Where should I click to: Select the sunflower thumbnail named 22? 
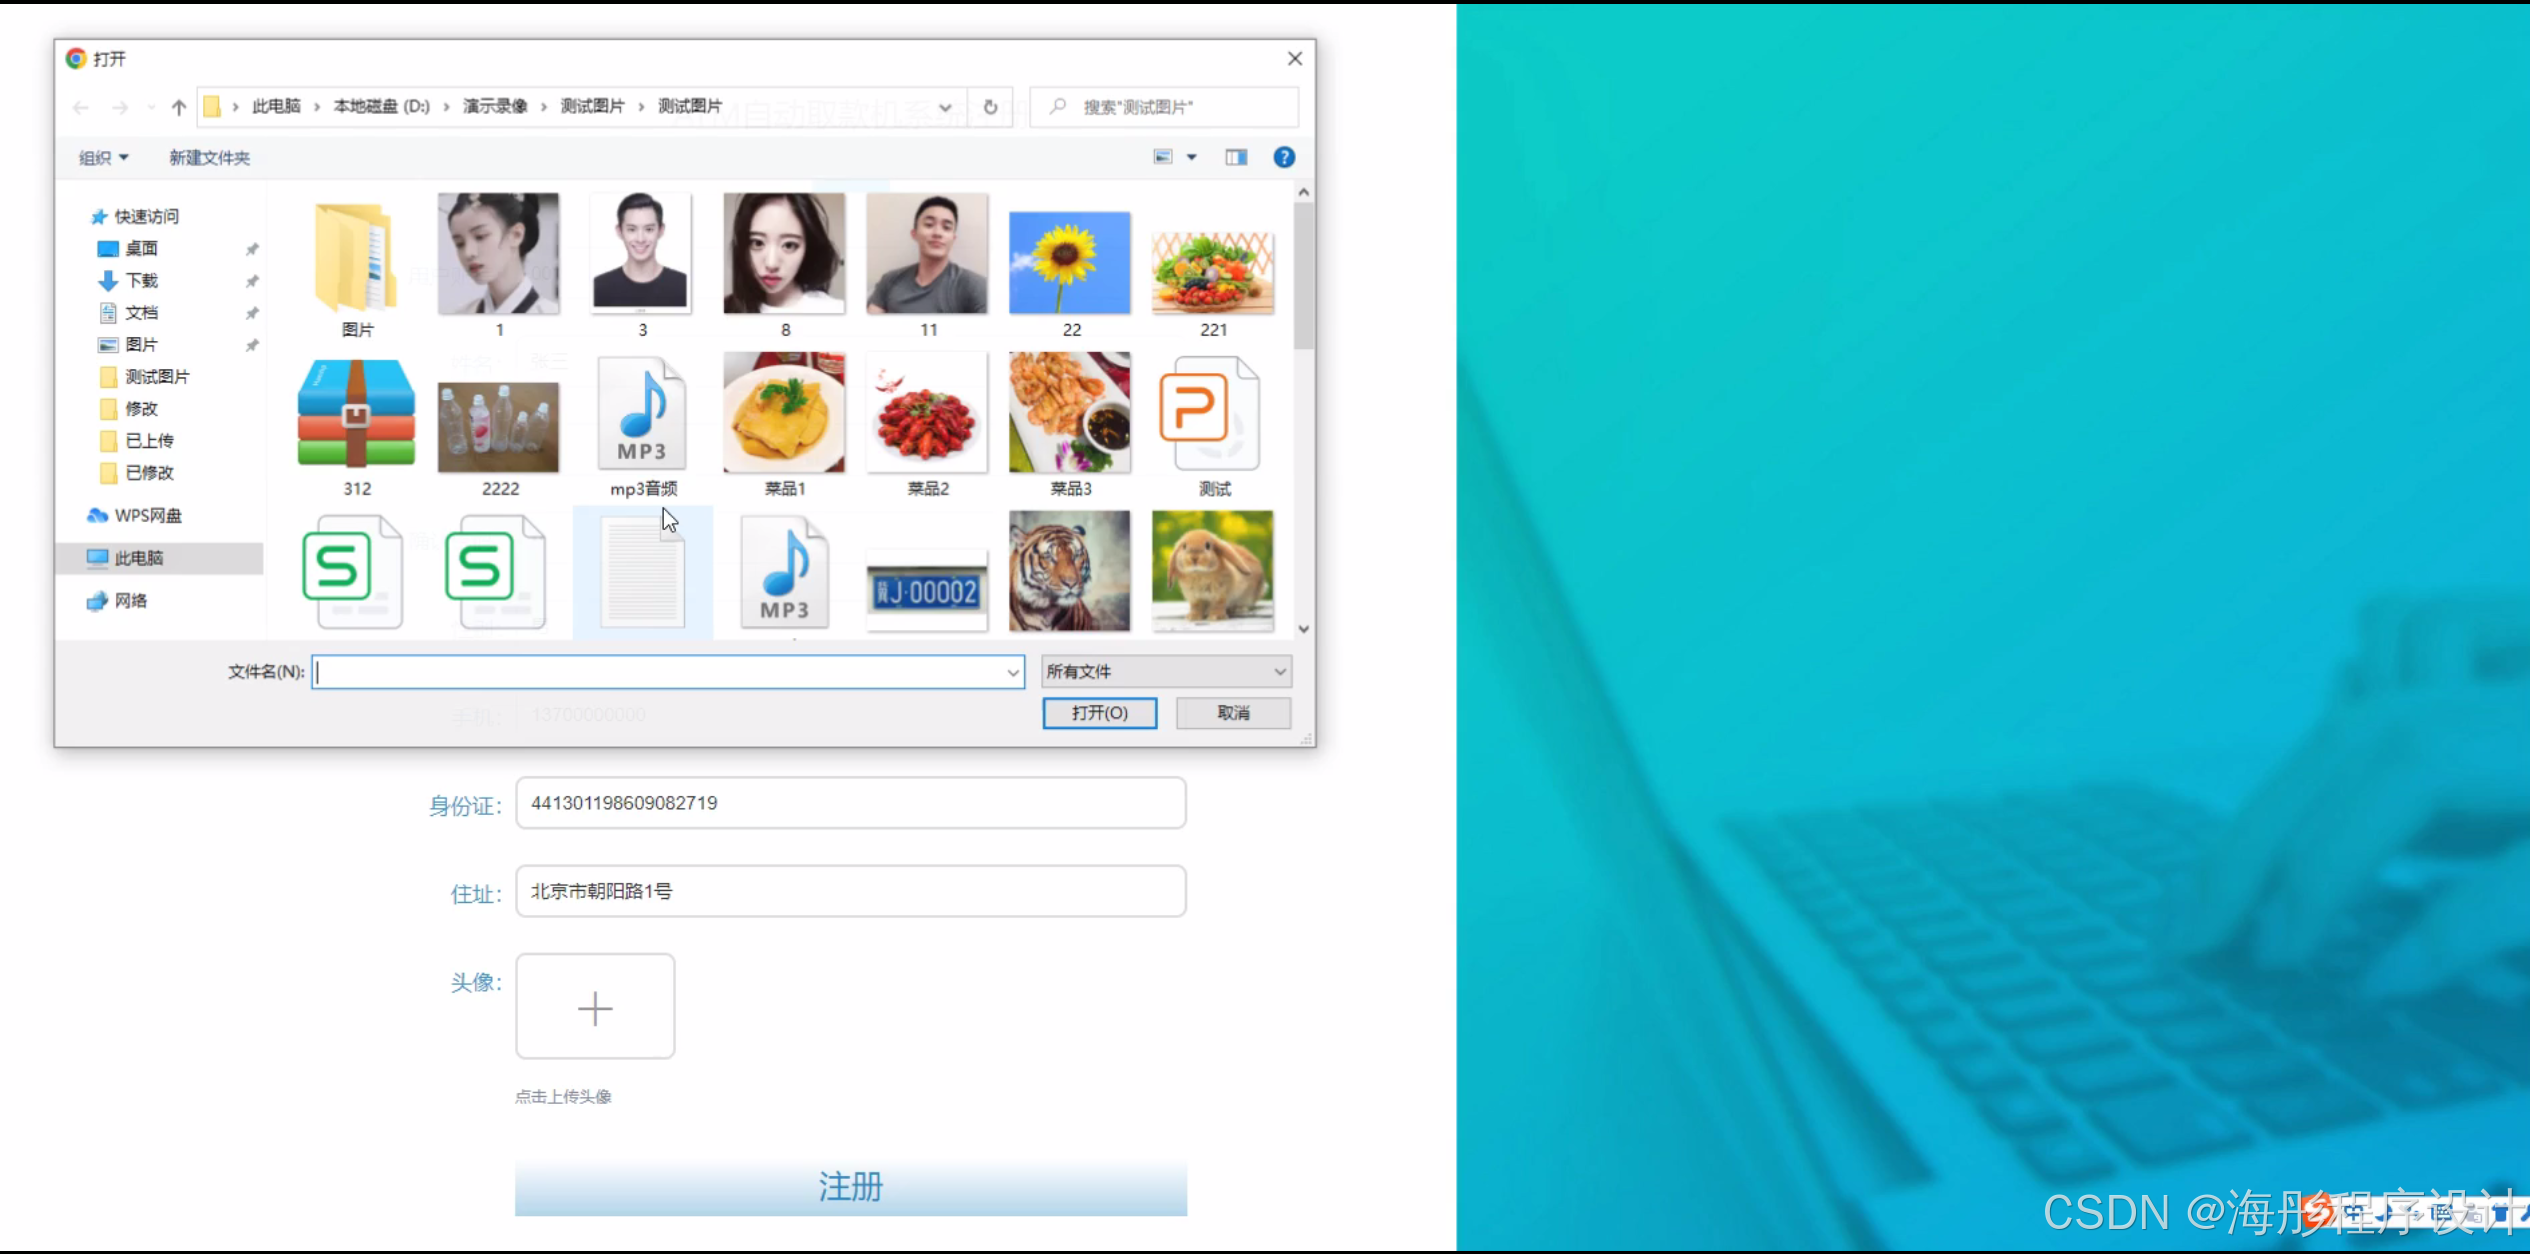coord(1069,263)
